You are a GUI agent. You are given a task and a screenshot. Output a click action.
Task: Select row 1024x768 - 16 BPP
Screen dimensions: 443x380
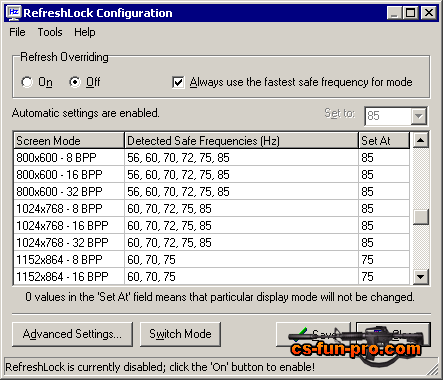click(212, 226)
